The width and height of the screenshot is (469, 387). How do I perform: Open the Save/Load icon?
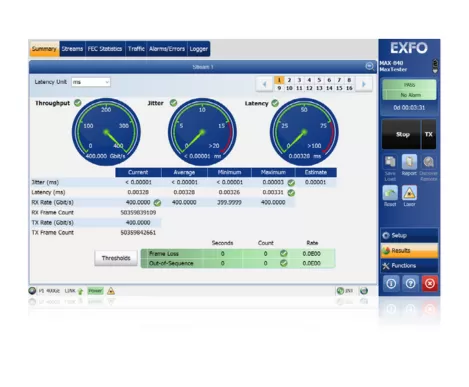tap(390, 162)
